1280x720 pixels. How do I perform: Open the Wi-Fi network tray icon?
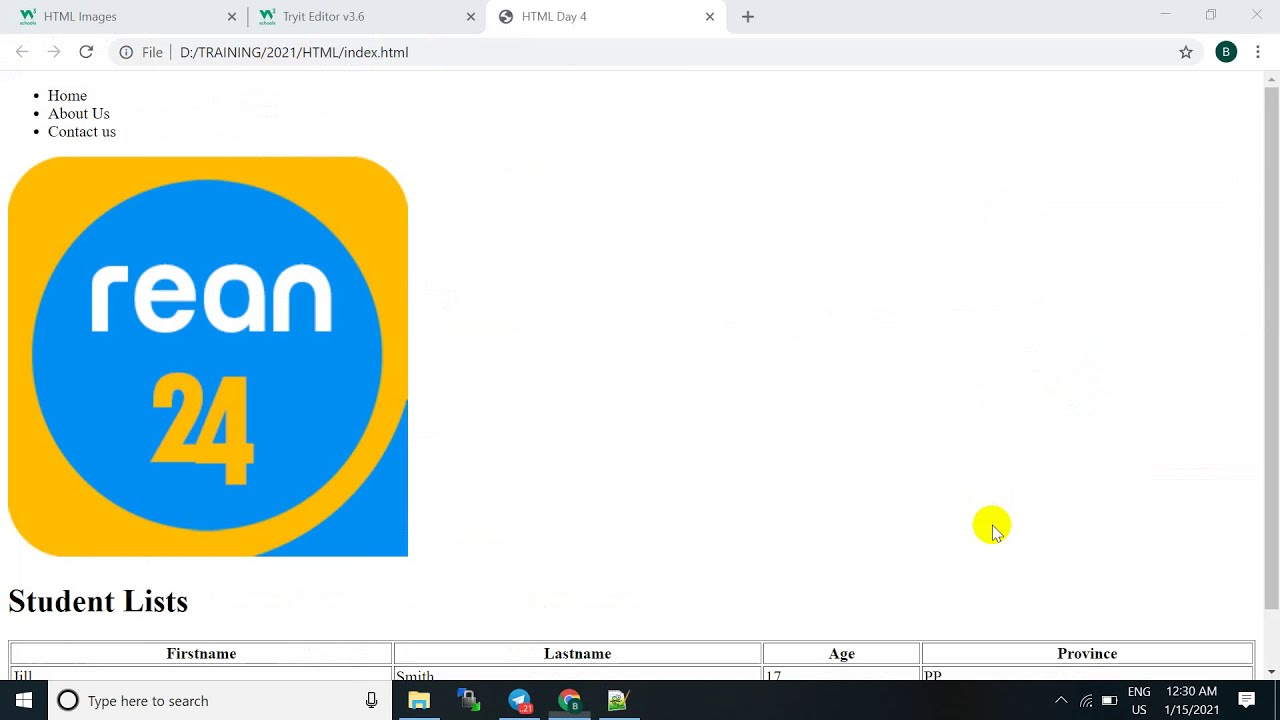(x=1086, y=700)
